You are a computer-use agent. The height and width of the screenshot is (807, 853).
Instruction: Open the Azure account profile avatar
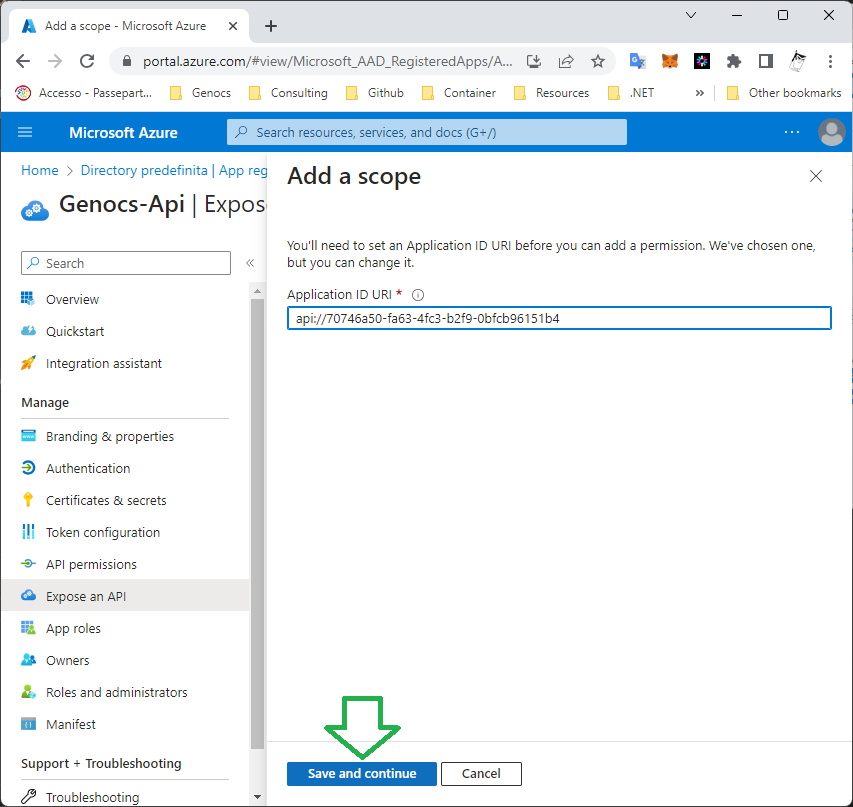point(830,132)
